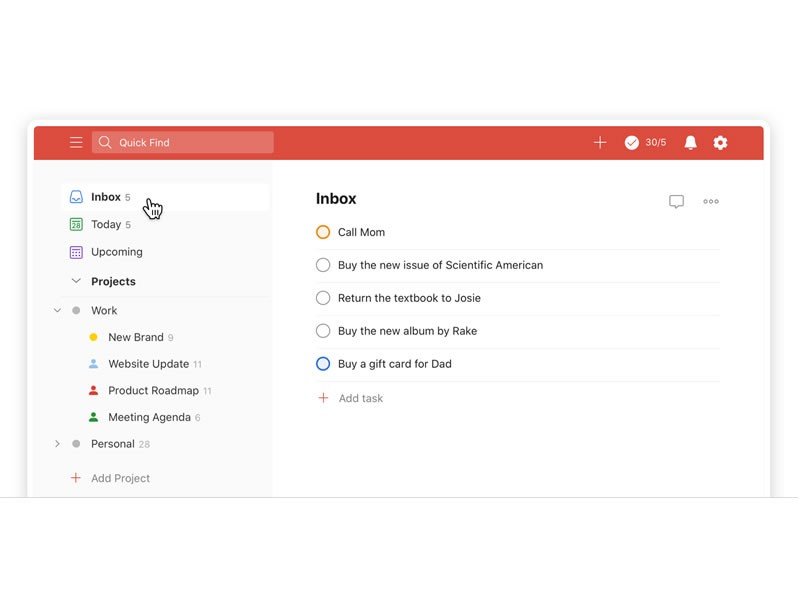Screen dimensions: 800x600
Task: Click the Today calendar icon
Action: click(77, 224)
